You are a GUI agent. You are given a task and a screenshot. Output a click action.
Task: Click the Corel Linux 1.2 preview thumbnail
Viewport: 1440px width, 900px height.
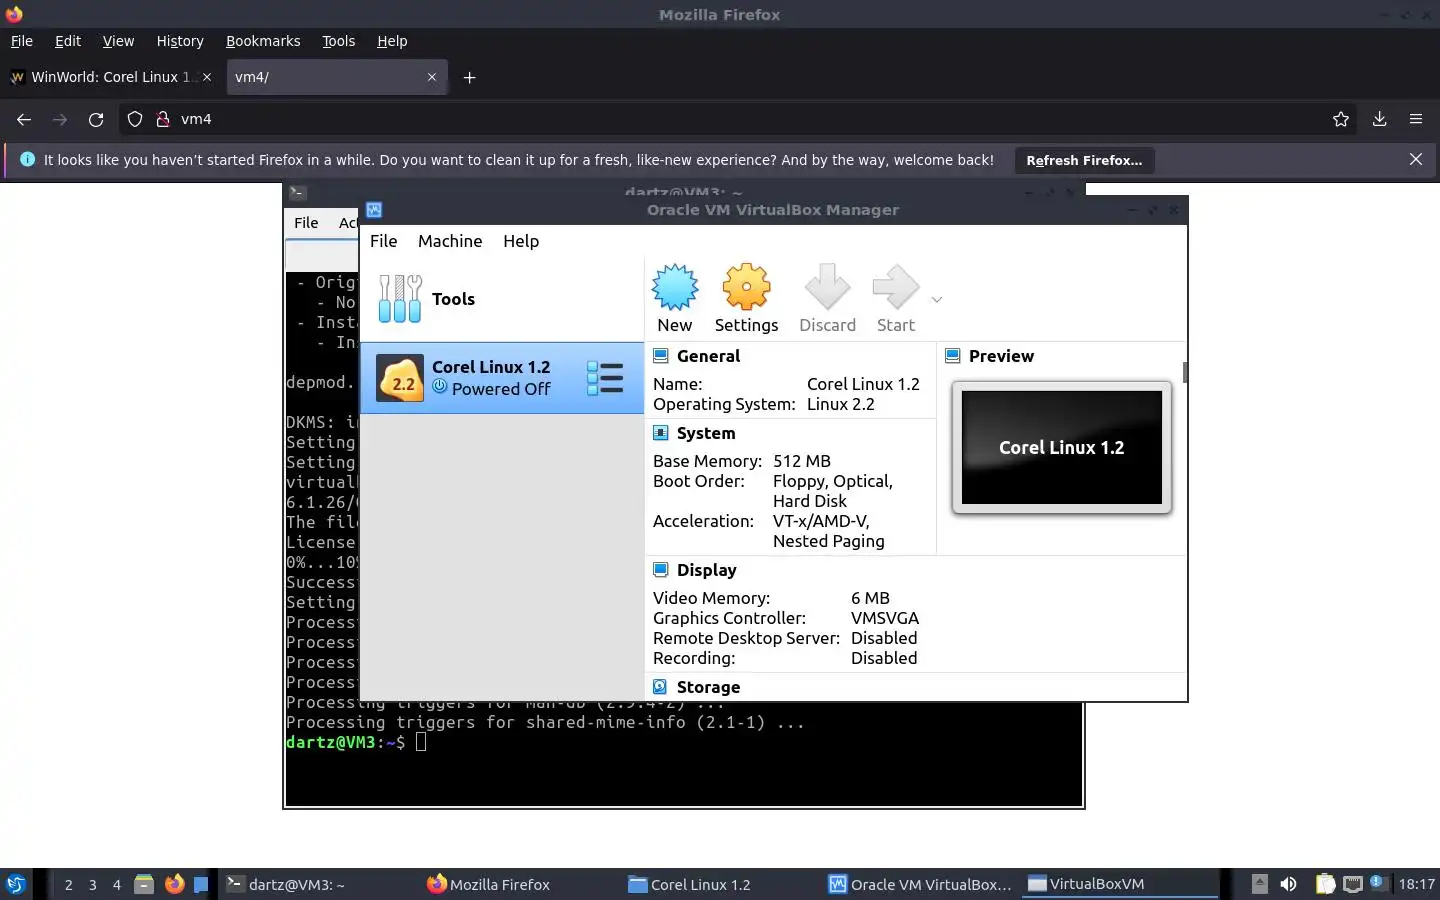point(1062,447)
